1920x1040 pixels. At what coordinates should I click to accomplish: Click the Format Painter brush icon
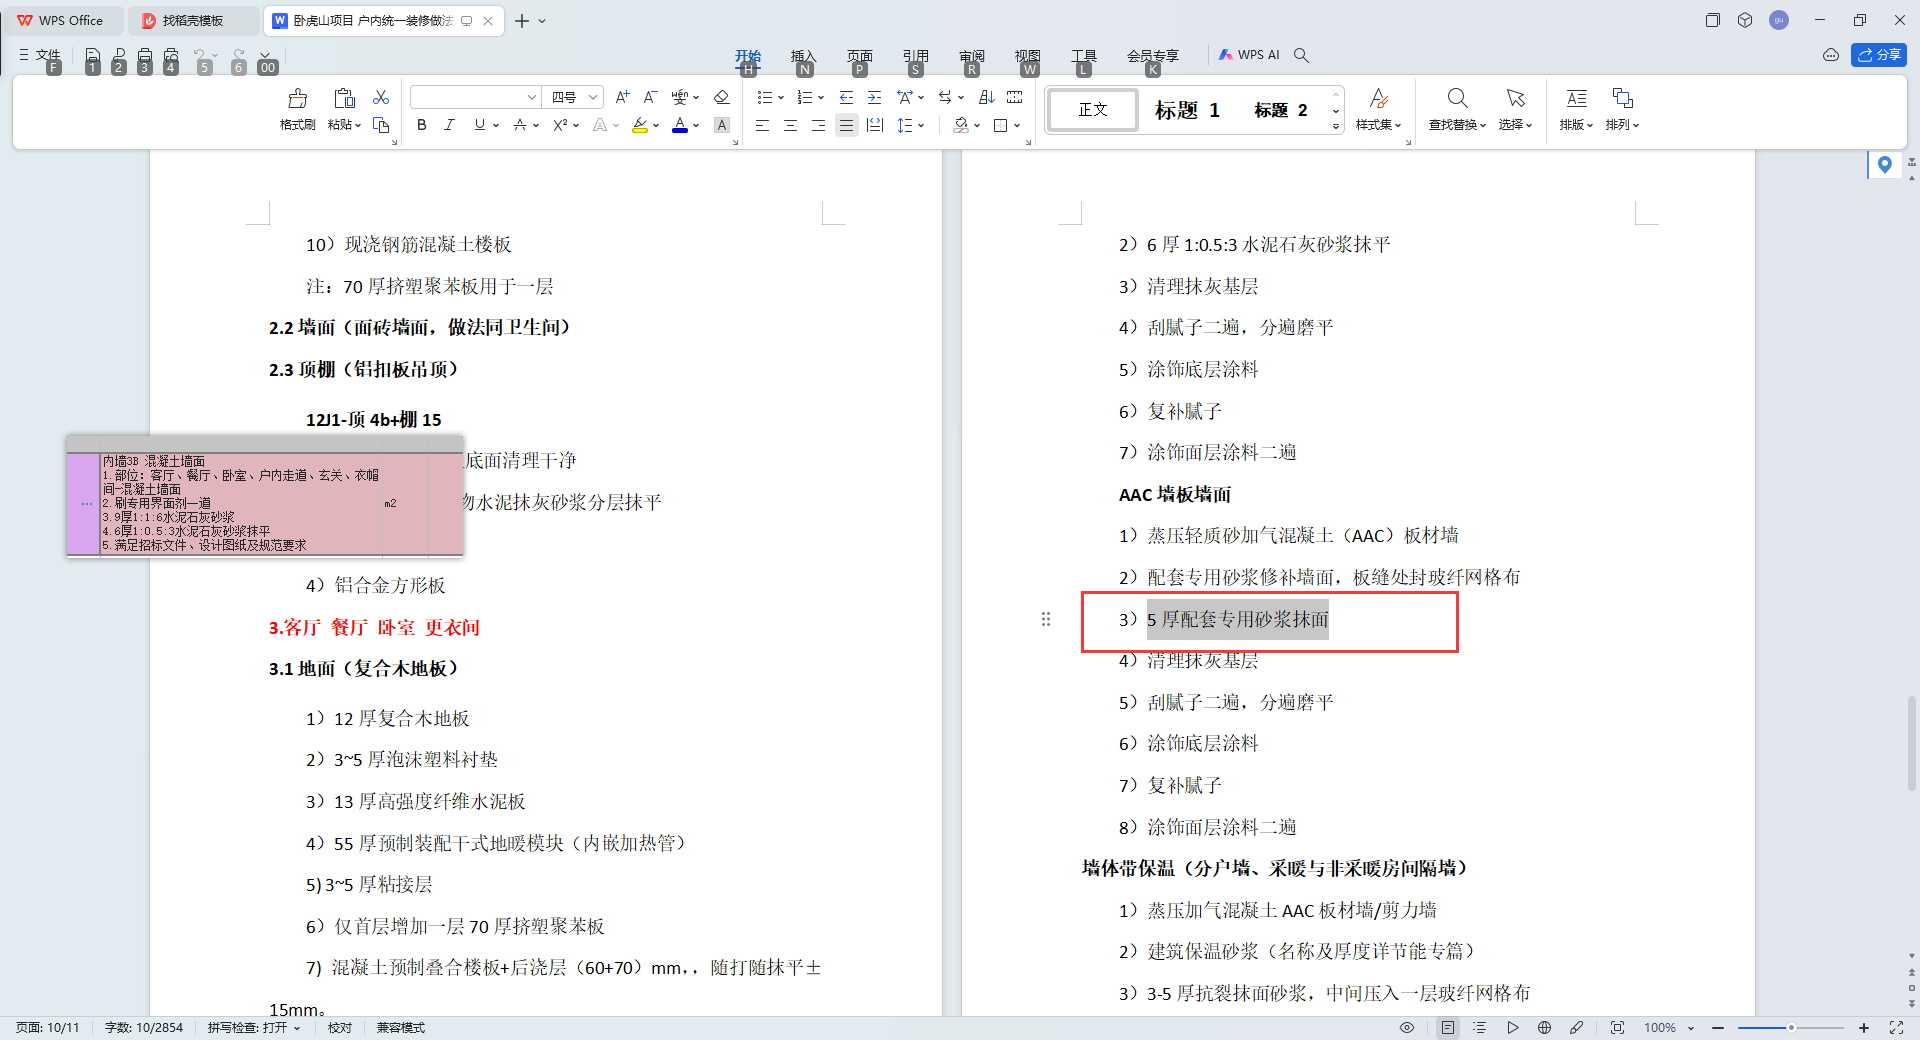click(298, 98)
